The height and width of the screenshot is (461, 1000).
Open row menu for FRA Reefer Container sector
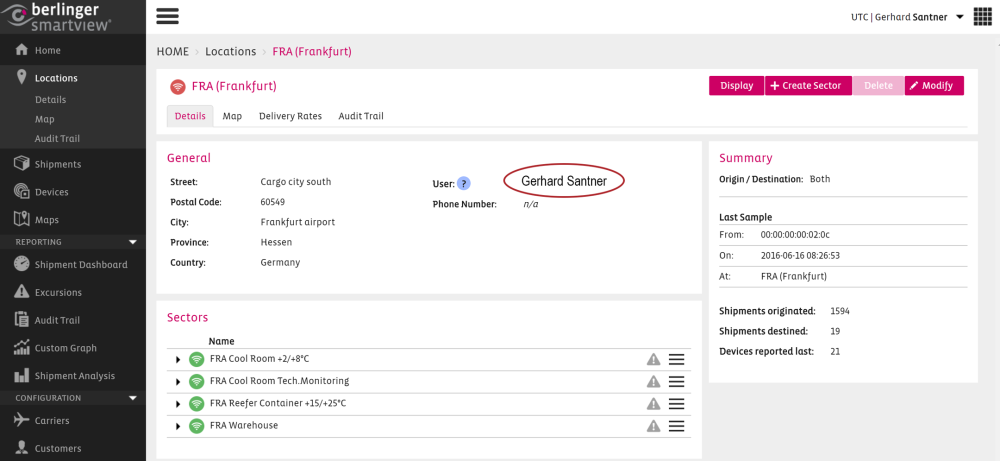point(676,404)
